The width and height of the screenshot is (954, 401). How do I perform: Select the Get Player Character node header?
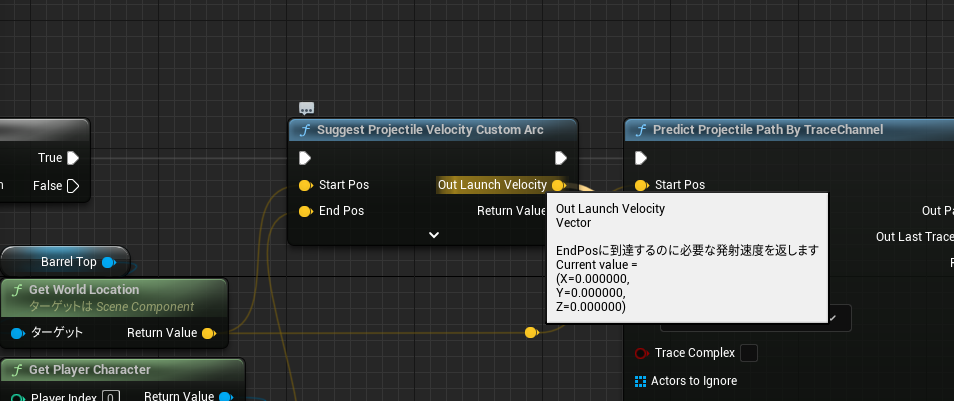123,370
